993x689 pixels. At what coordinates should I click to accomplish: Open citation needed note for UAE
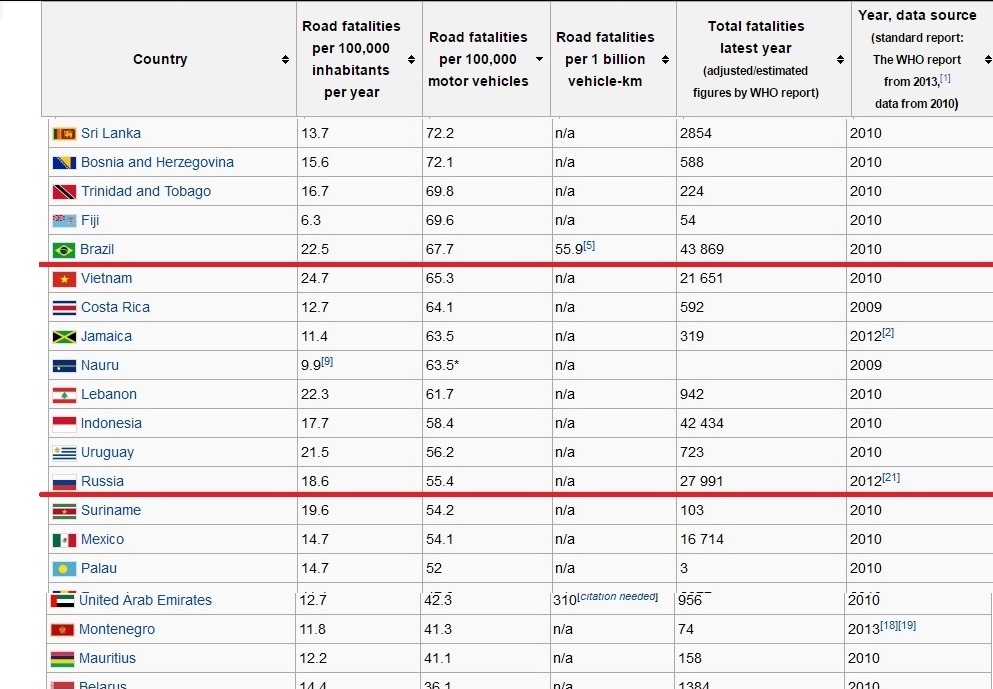pos(618,597)
